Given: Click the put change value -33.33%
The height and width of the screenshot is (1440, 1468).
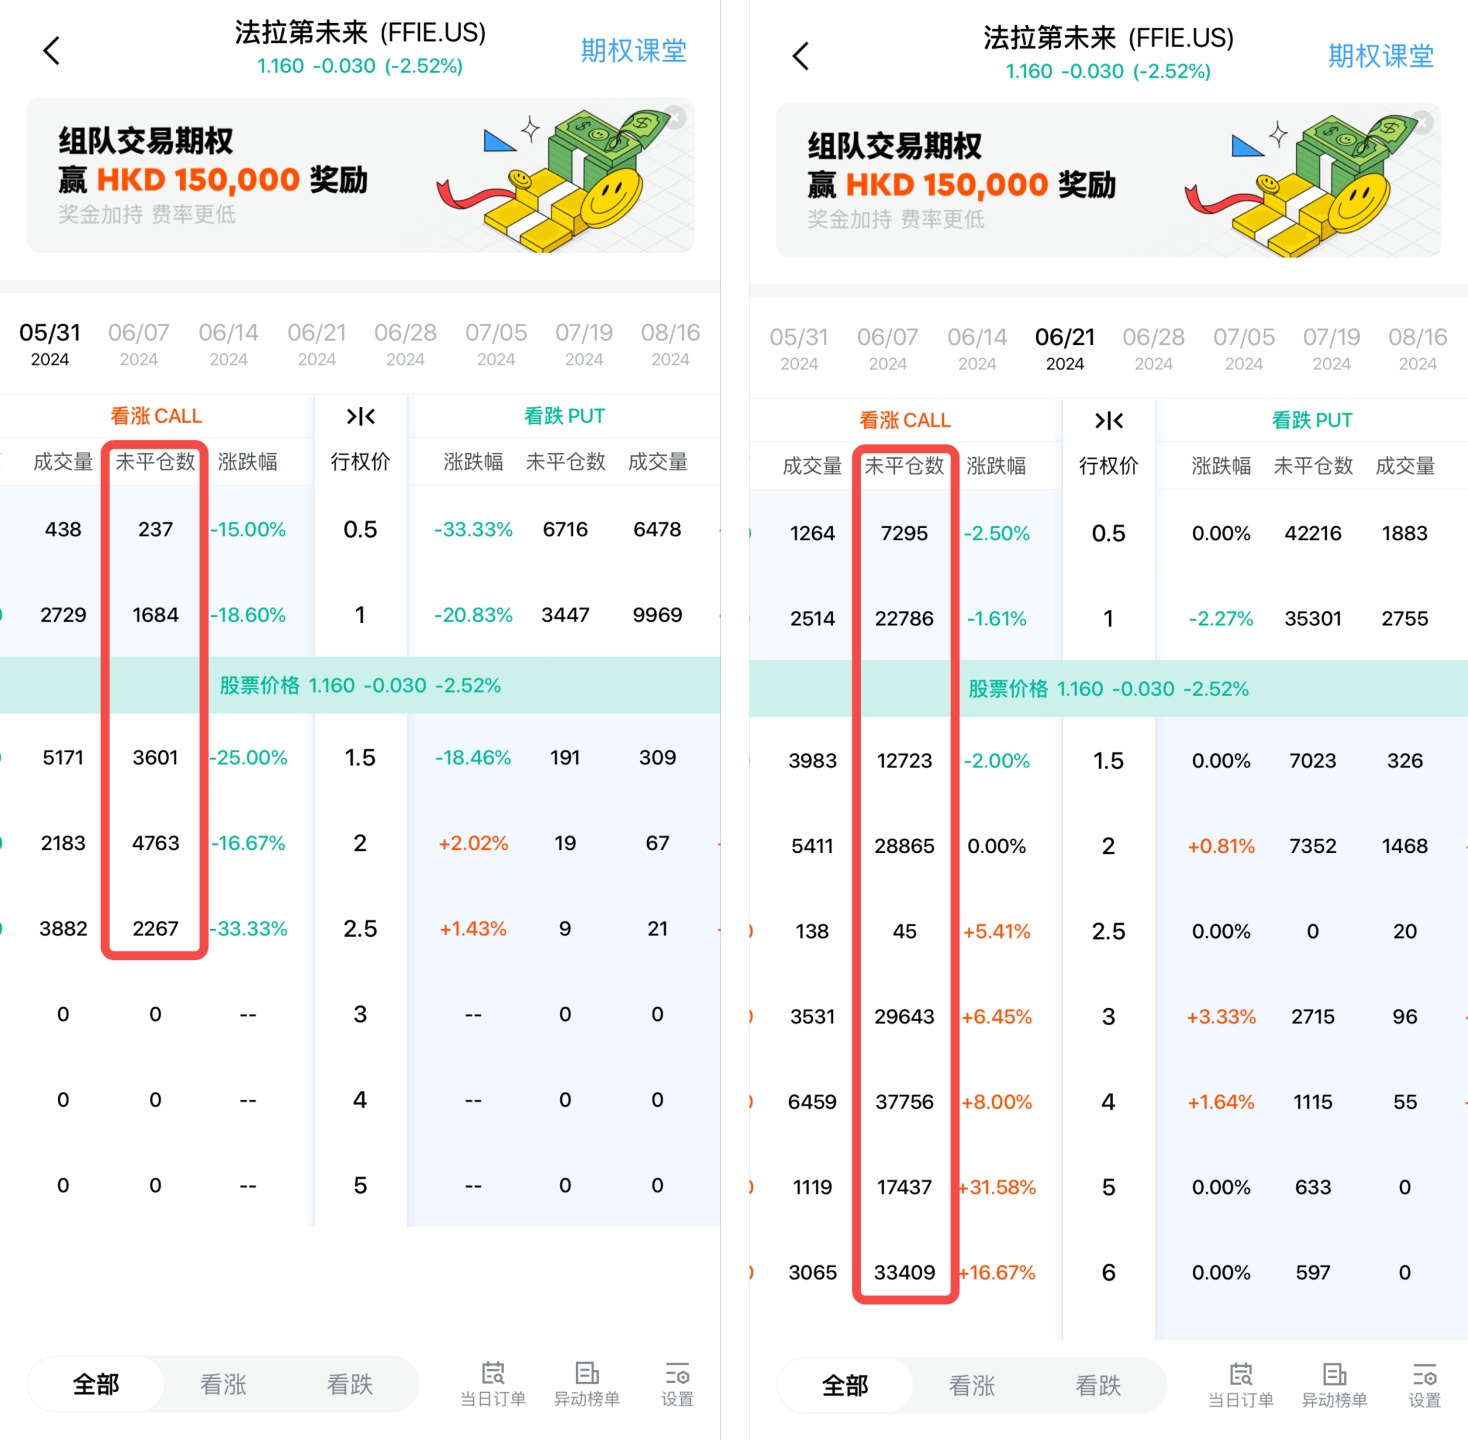Looking at the screenshot, I should pyautogui.click(x=473, y=530).
